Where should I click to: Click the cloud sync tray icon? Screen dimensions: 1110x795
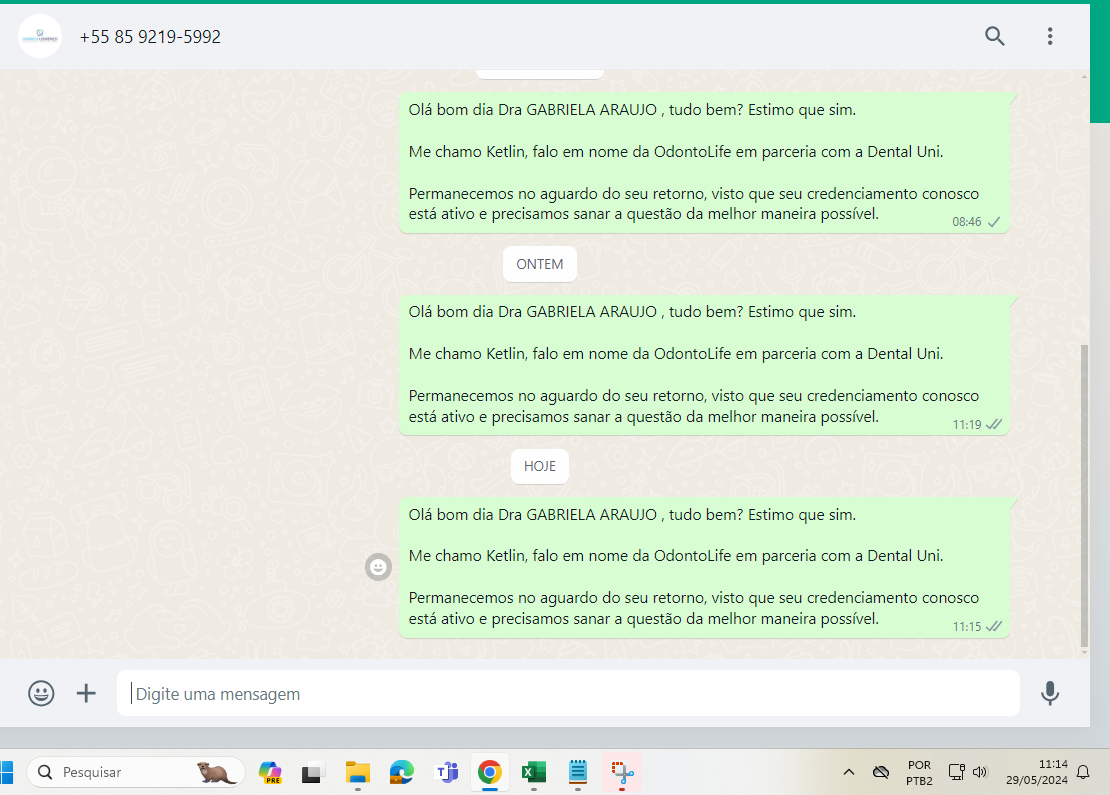[881, 772]
